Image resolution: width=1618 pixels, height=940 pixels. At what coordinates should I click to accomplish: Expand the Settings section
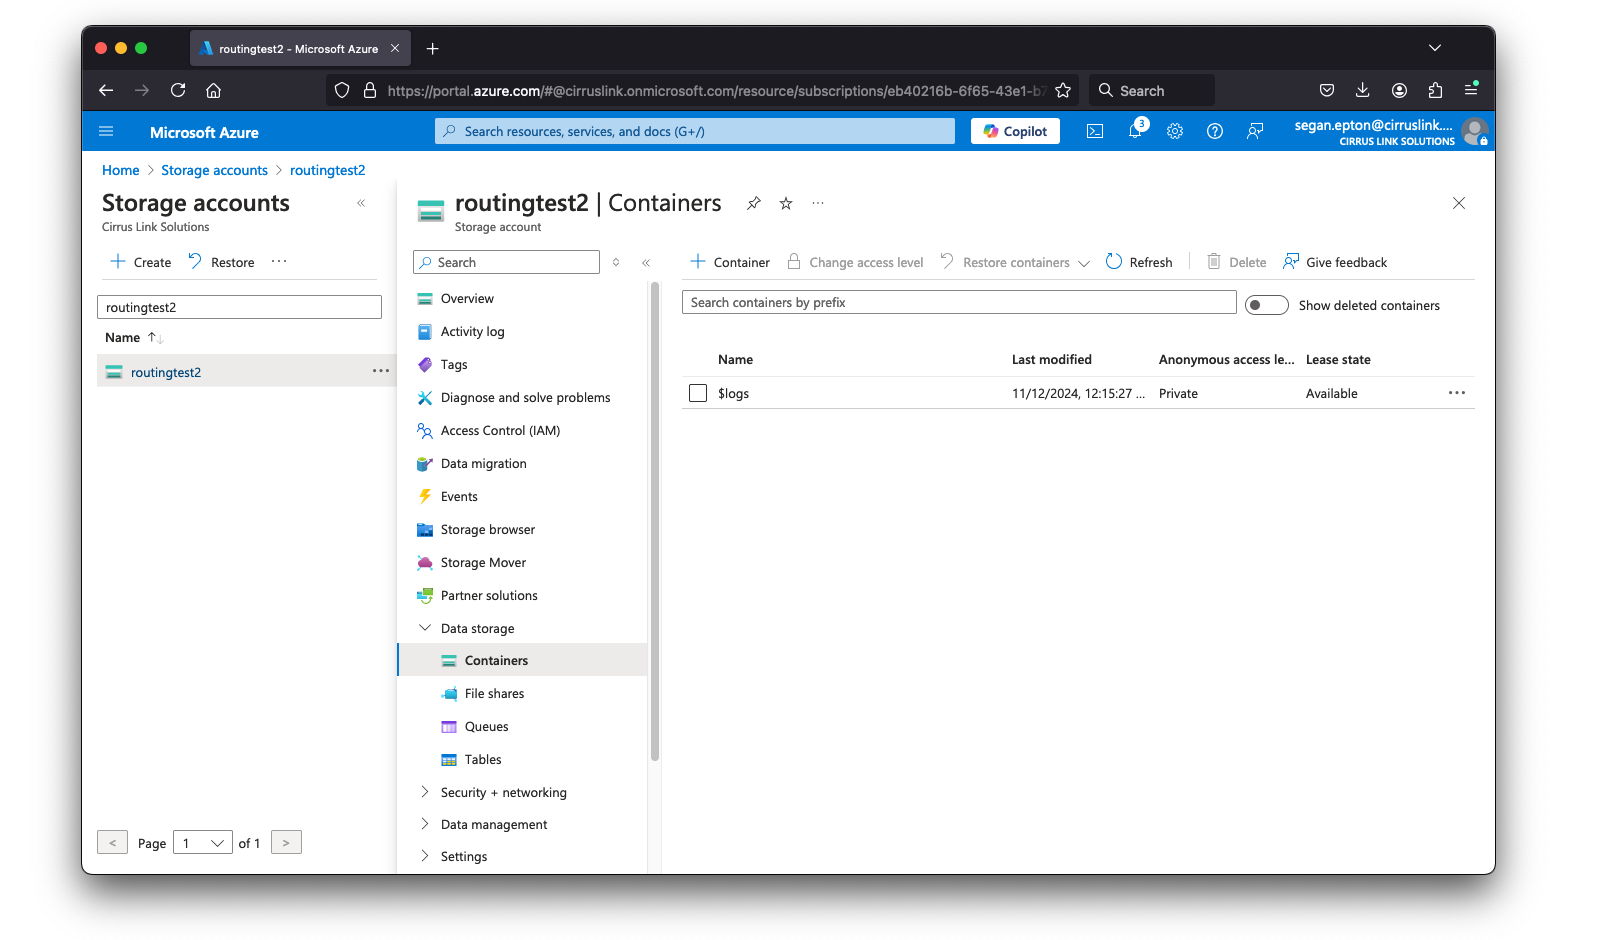[x=425, y=856]
